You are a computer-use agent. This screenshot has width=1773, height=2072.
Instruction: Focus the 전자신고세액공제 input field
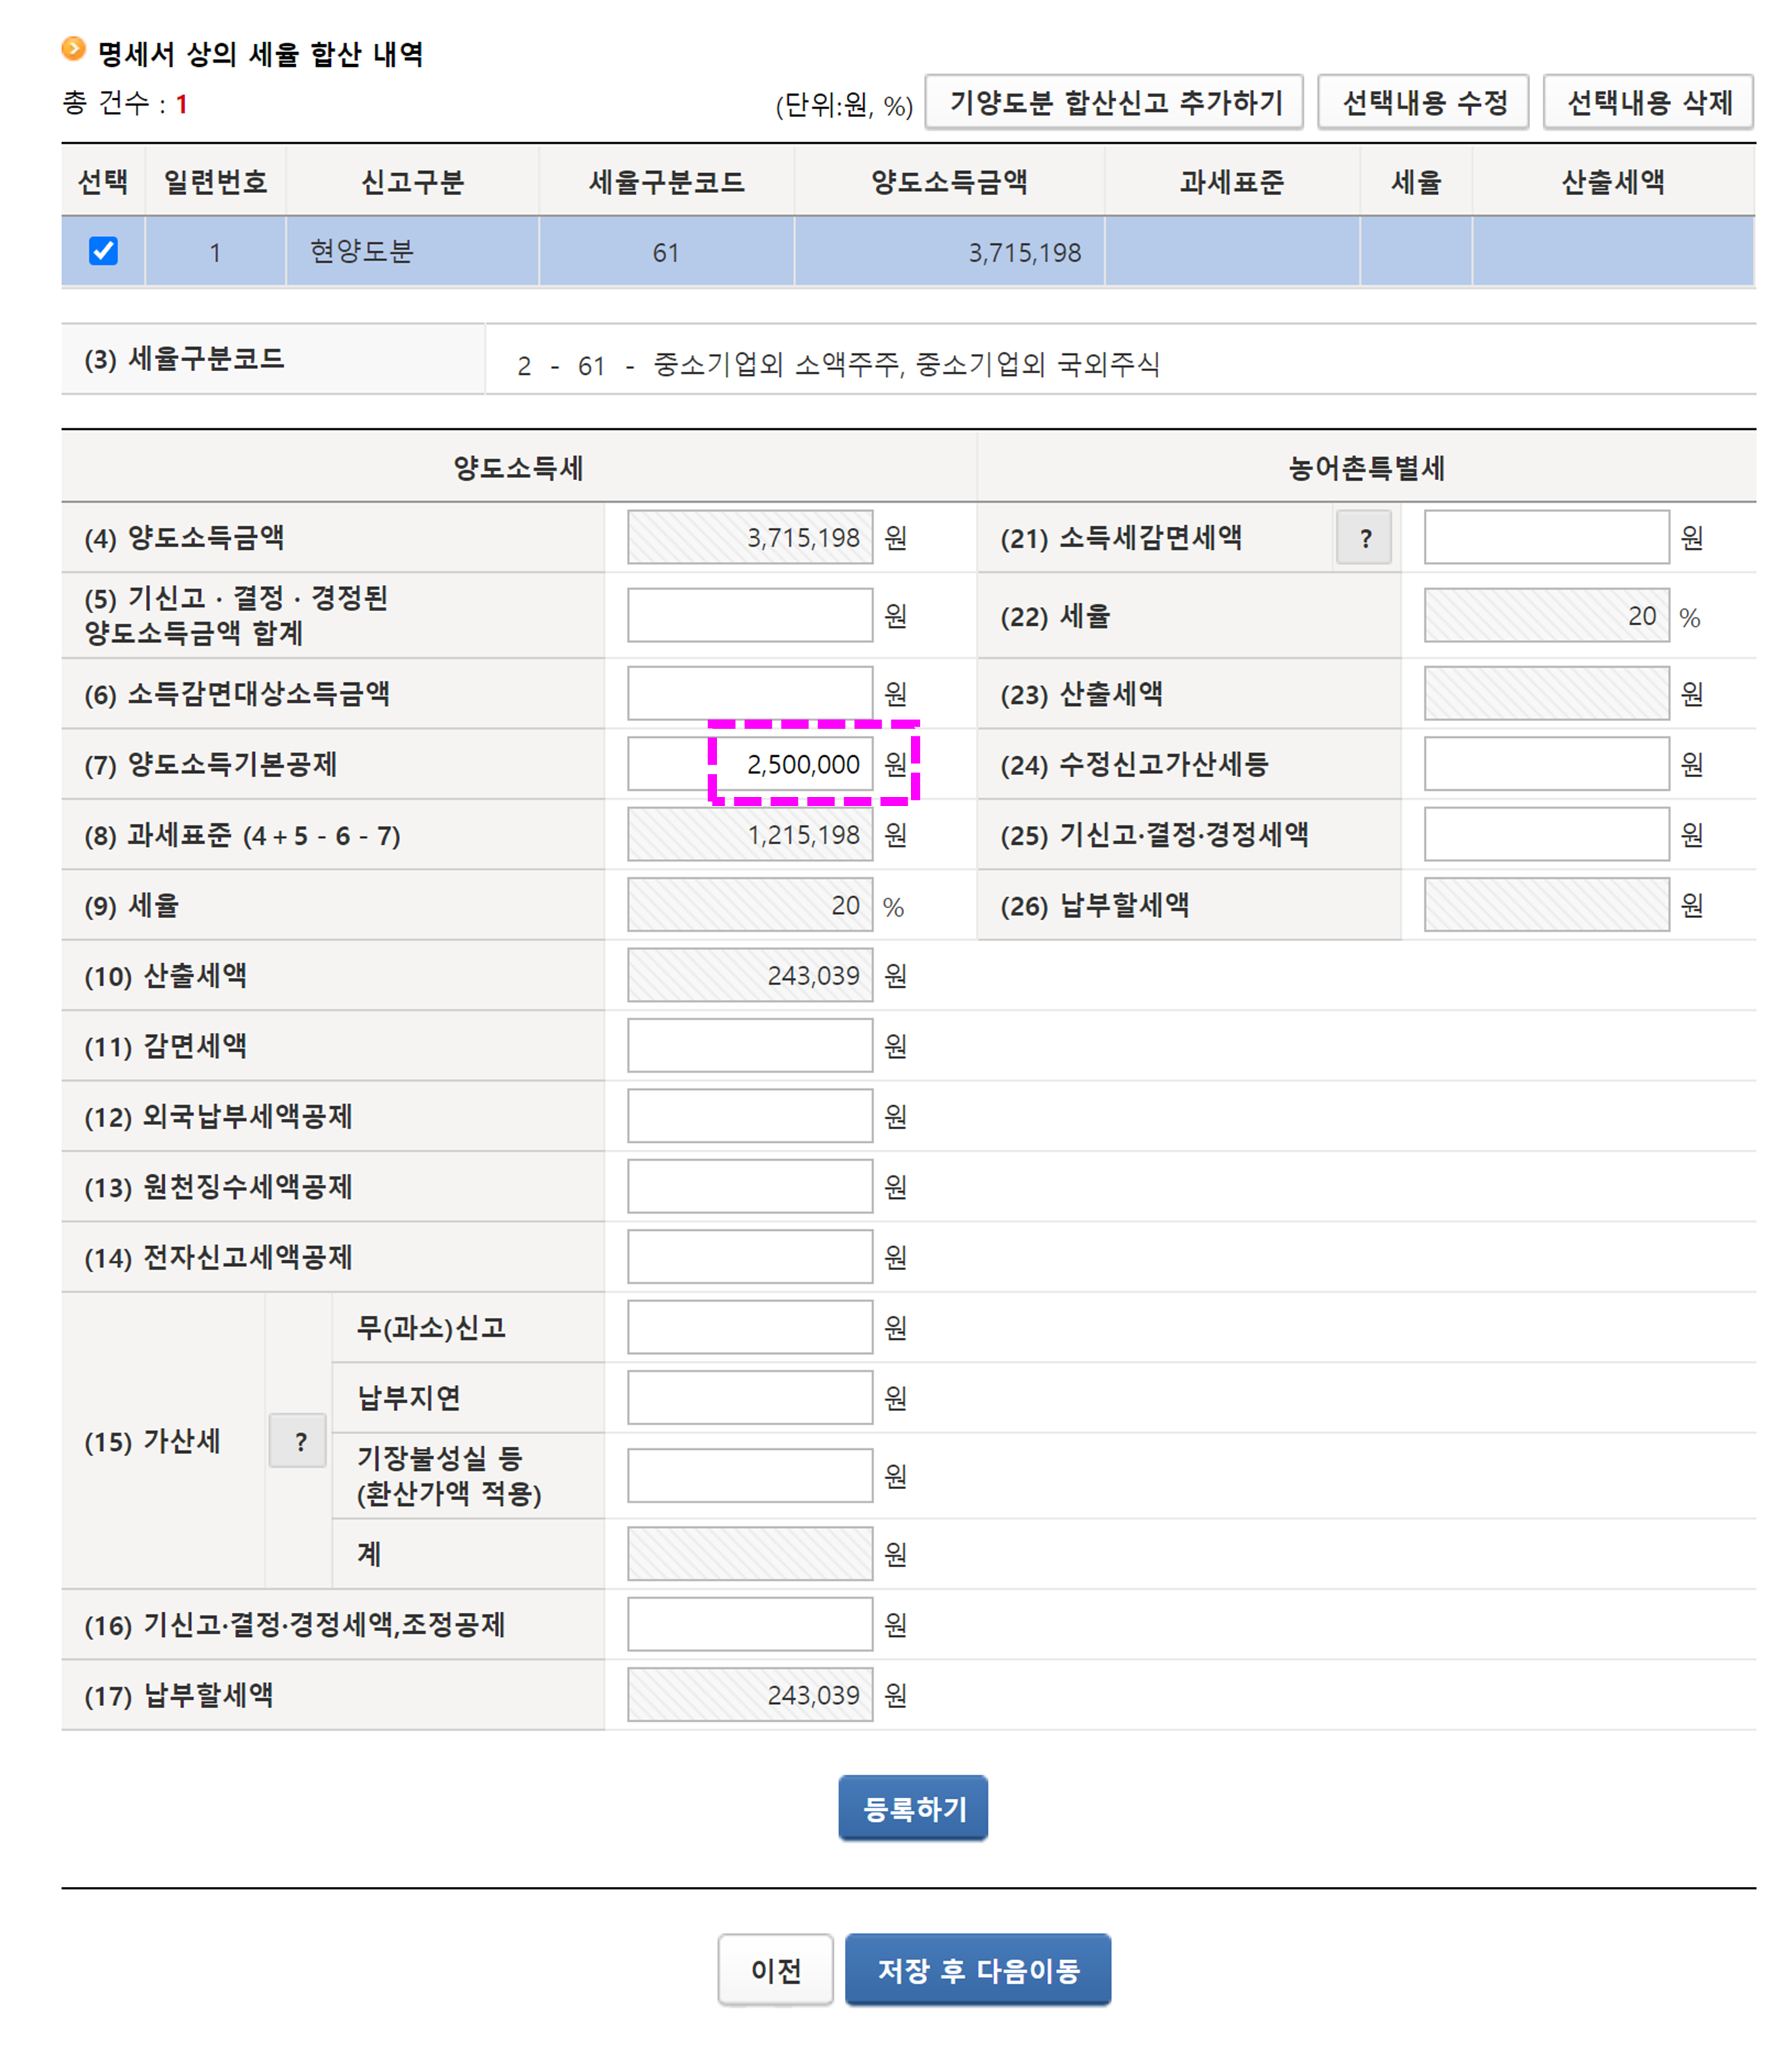(x=749, y=1256)
